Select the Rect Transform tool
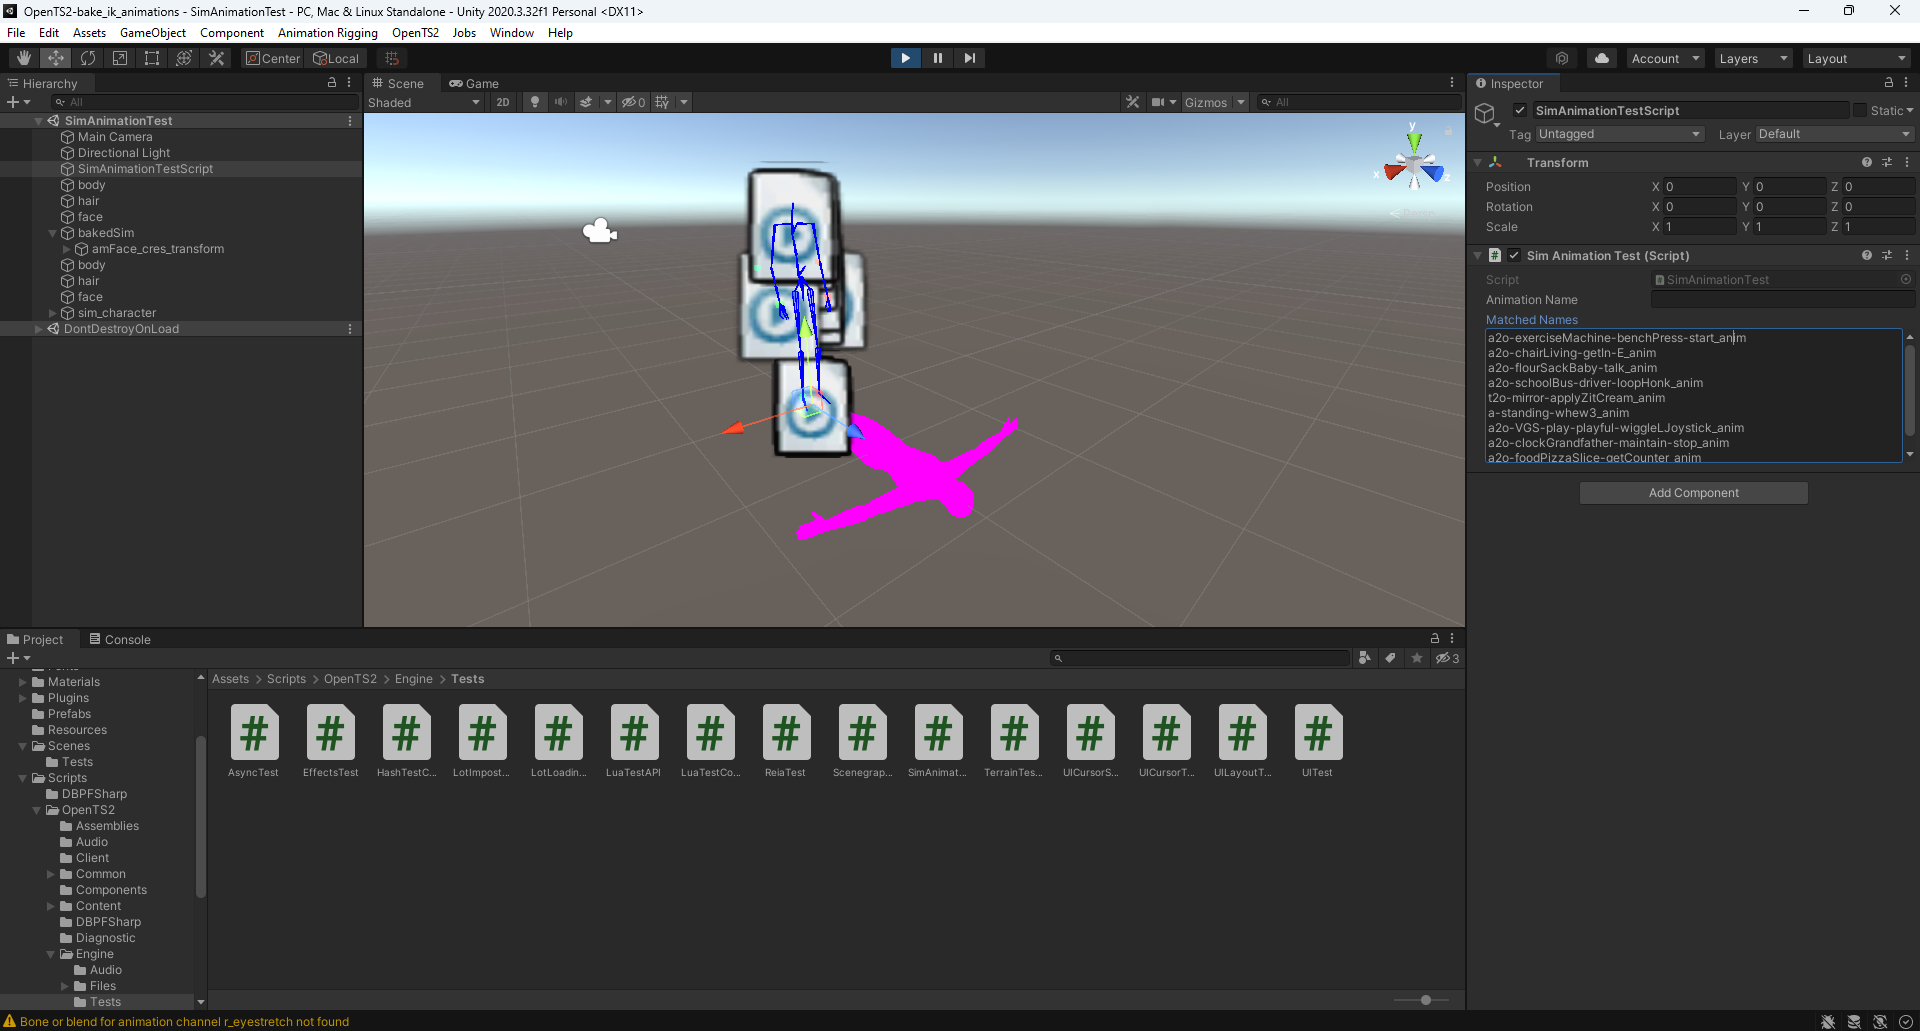This screenshot has height=1031, width=1920. point(151,57)
